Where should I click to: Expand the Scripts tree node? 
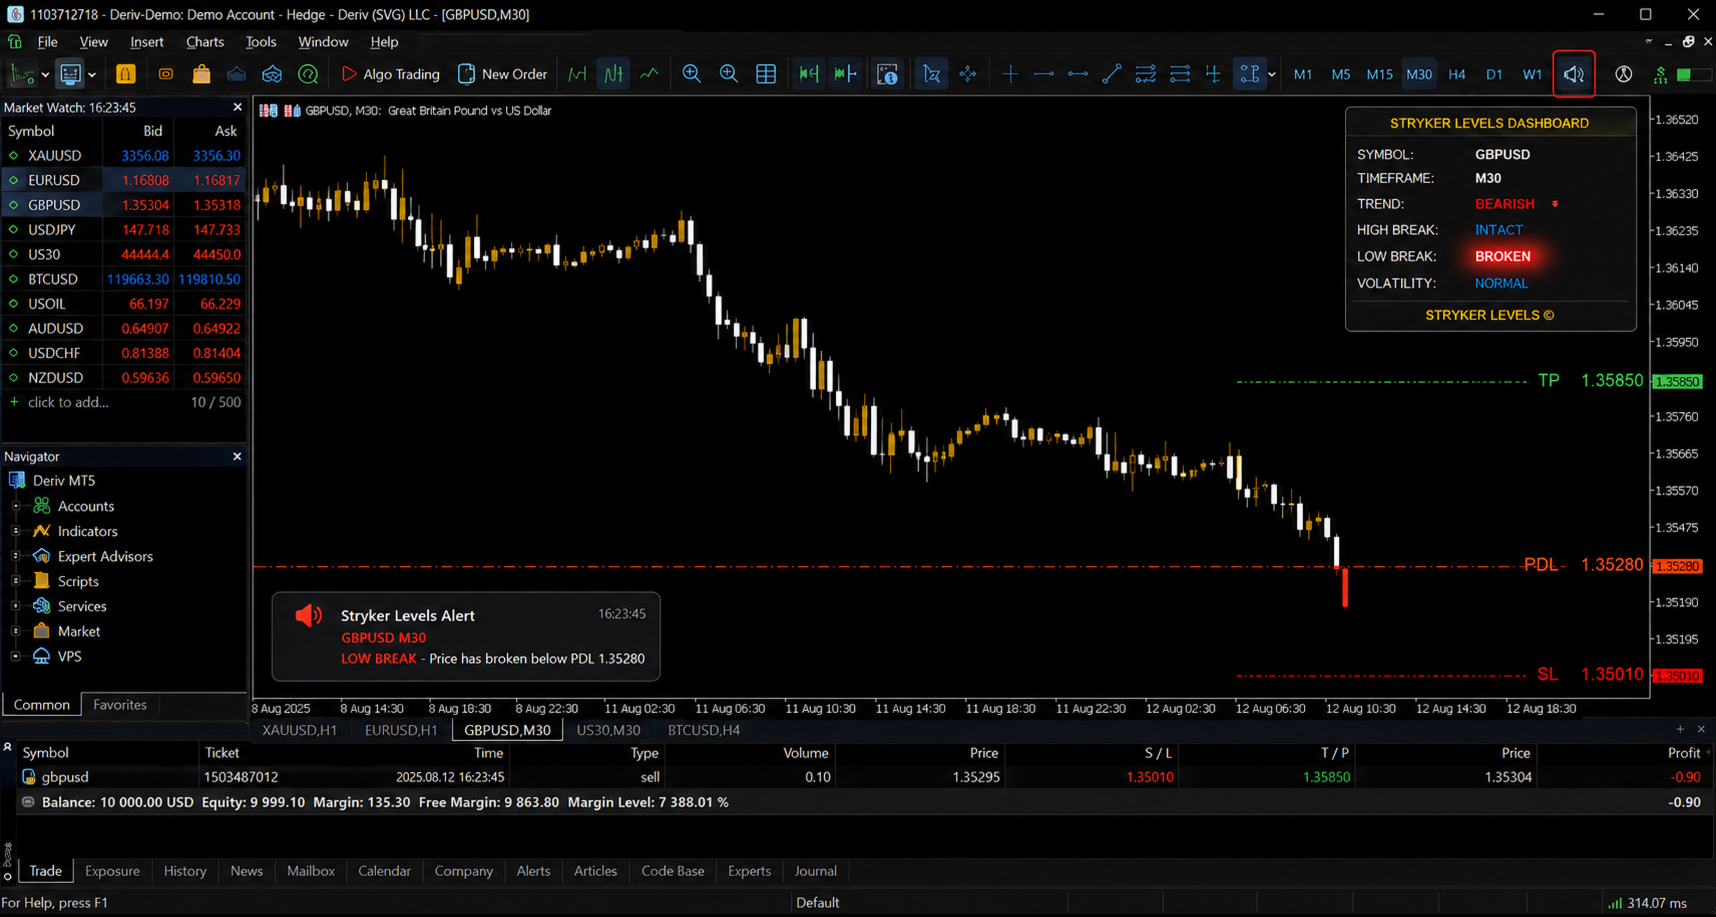16,581
